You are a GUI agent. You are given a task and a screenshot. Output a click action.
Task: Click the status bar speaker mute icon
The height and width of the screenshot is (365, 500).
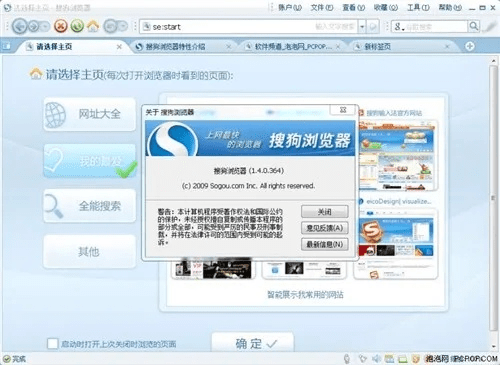(x=376, y=359)
